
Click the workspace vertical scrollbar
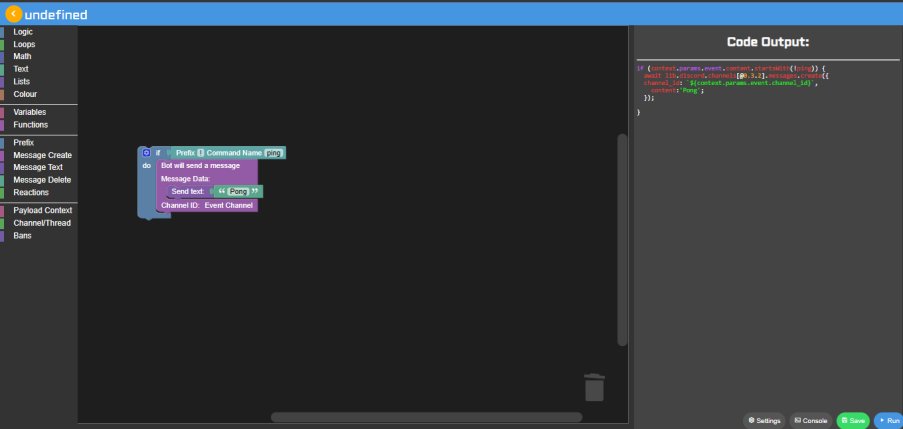click(622, 240)
